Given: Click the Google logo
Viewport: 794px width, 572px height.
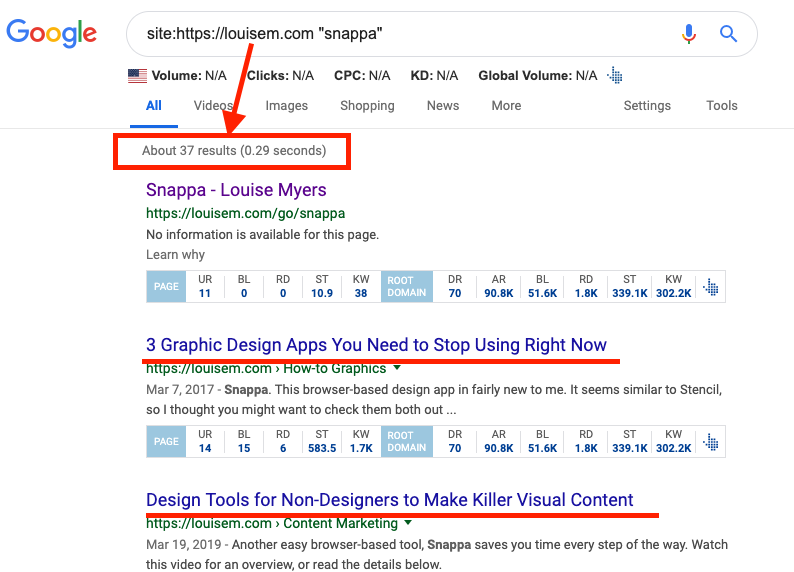Looking at the screenshot, I should [51, 33].
